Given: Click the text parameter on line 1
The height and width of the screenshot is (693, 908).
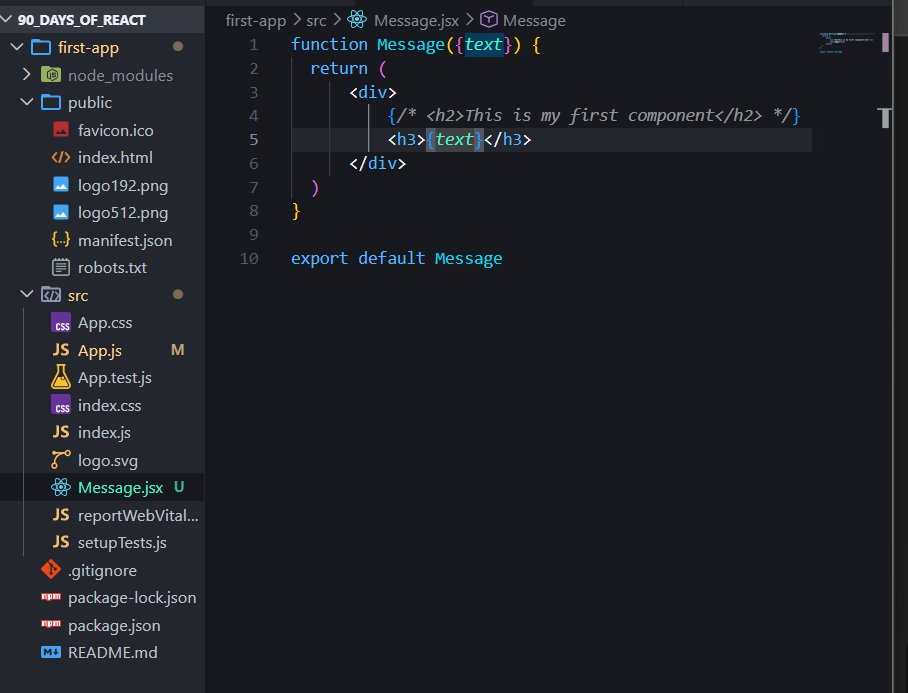Looking at the screenshot, I should 483,45.
